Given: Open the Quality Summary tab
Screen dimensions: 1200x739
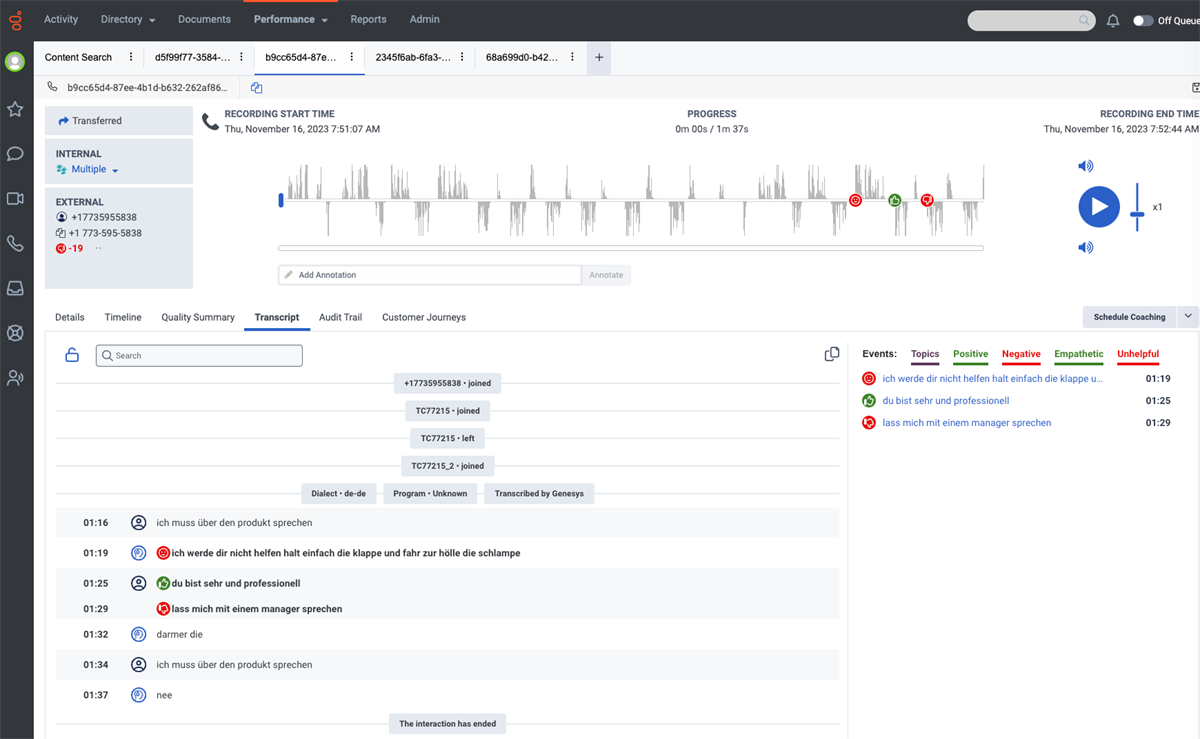Looking at the screenshot, I should (197, 317).
